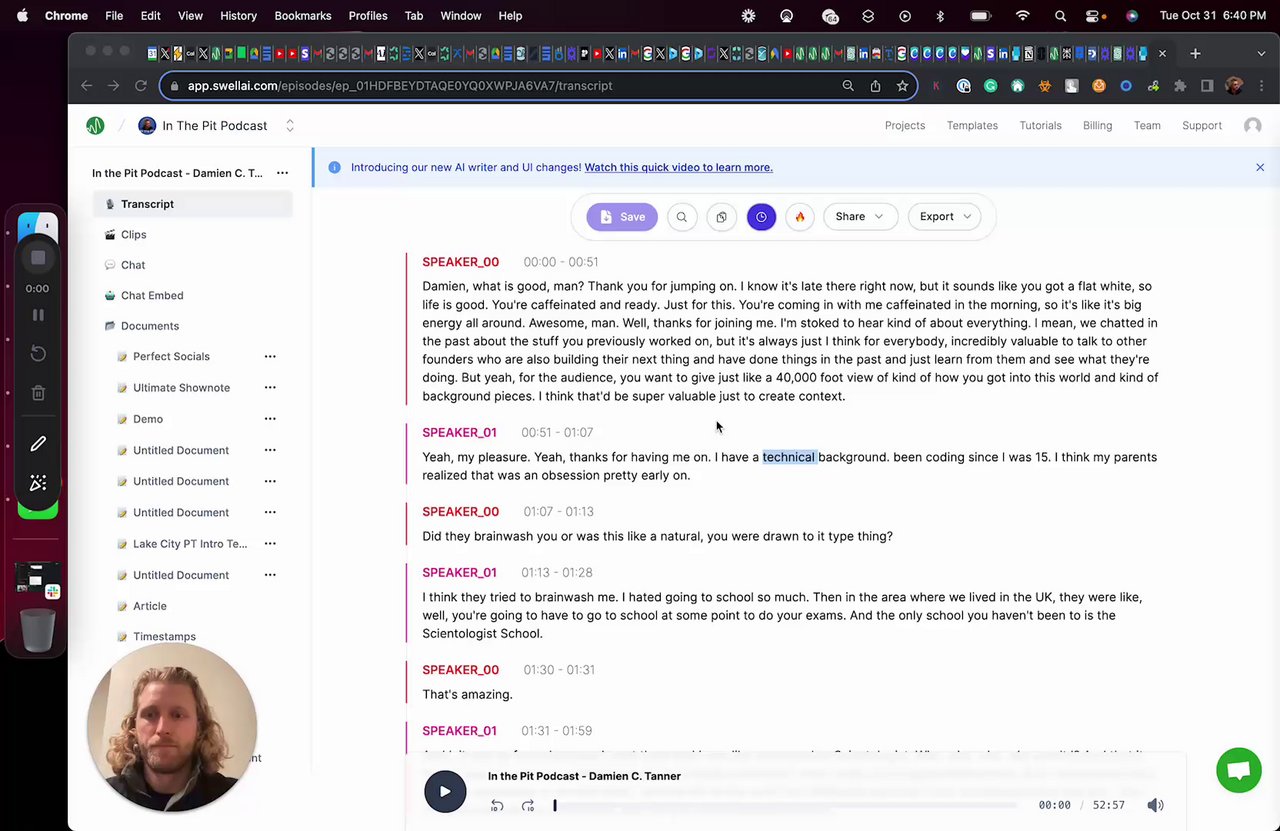Viewport: 1280px width, 831px height.
Task: Open the Demo document
Action: tap(148, 419)
